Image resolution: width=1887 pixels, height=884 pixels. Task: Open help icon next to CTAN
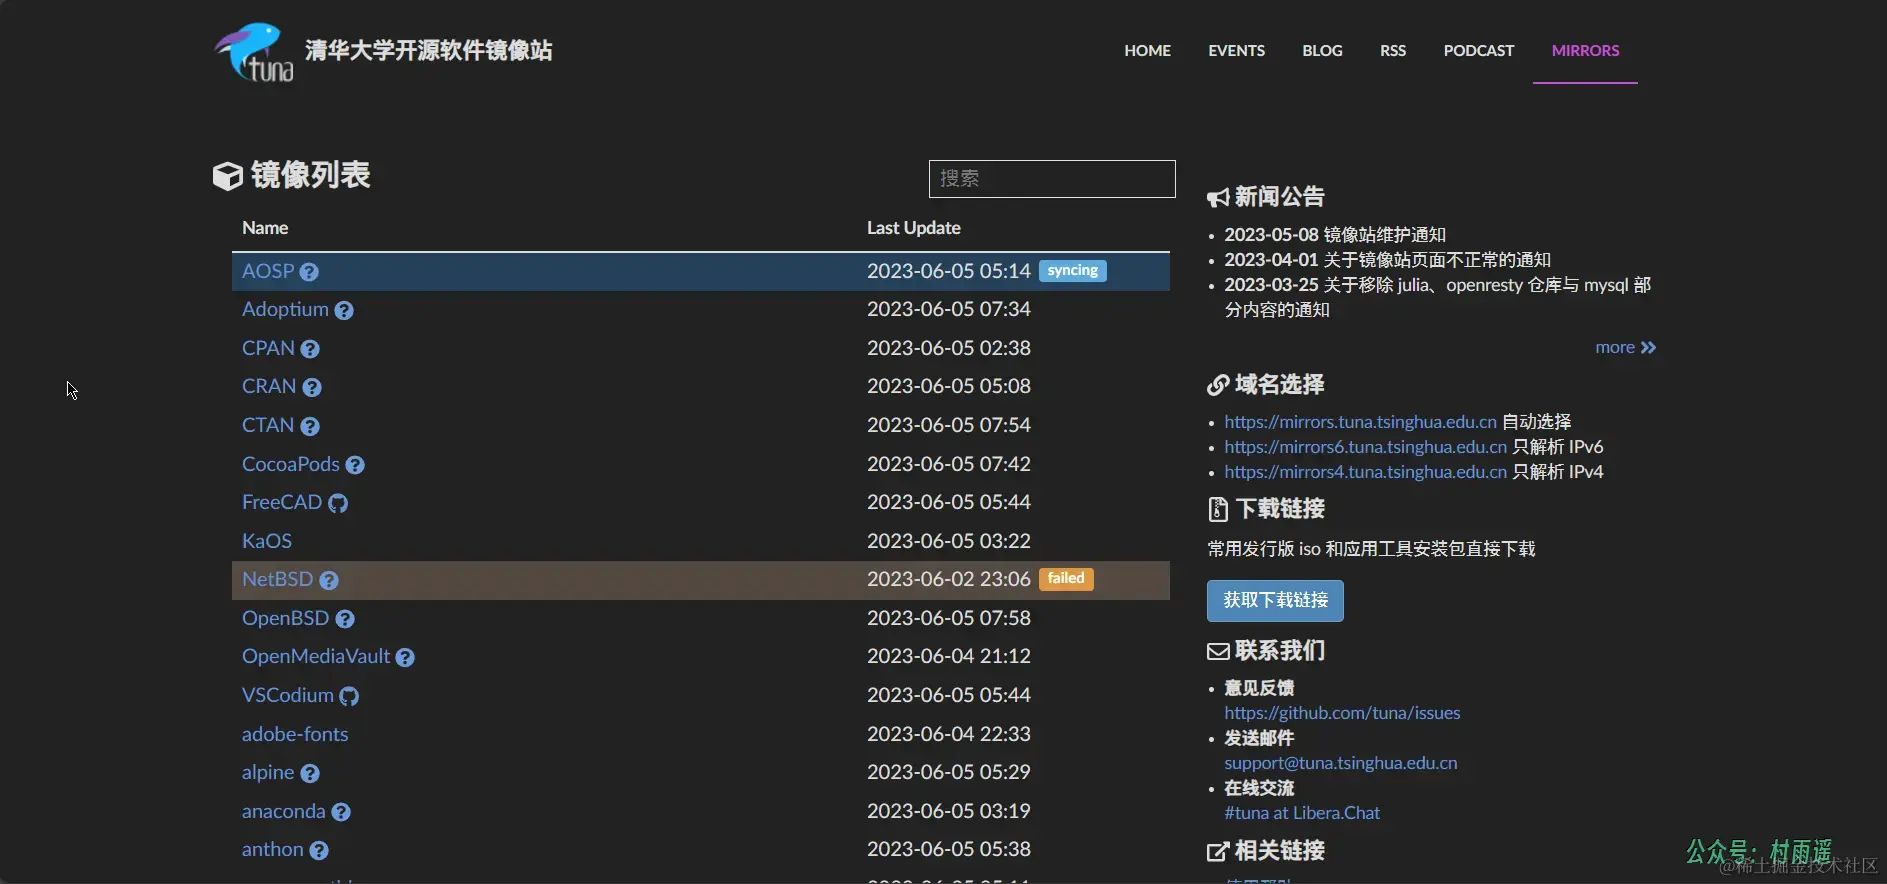click(310, 427)
